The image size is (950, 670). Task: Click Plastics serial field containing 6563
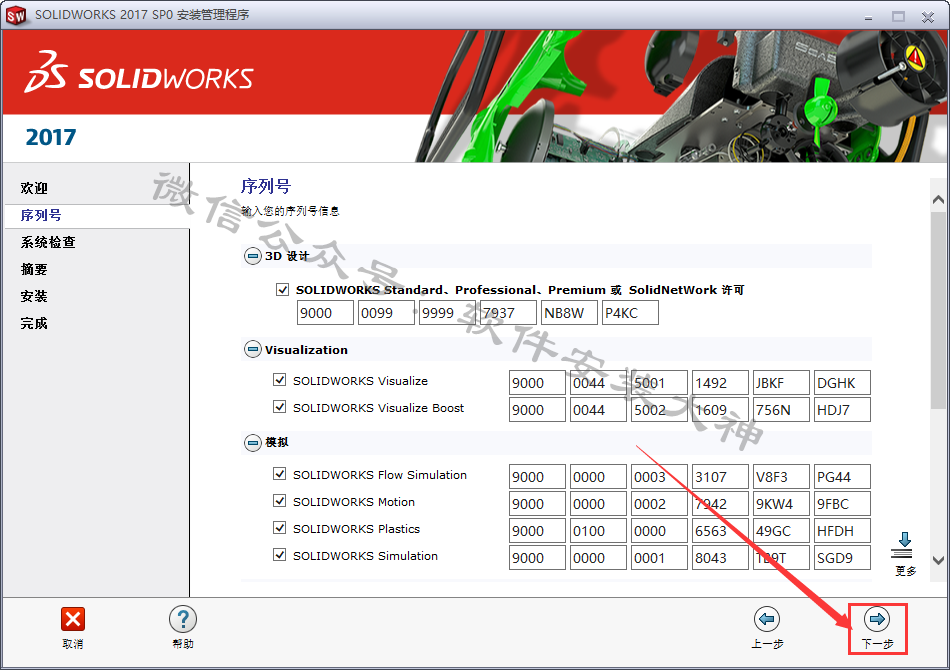point(720,531)
